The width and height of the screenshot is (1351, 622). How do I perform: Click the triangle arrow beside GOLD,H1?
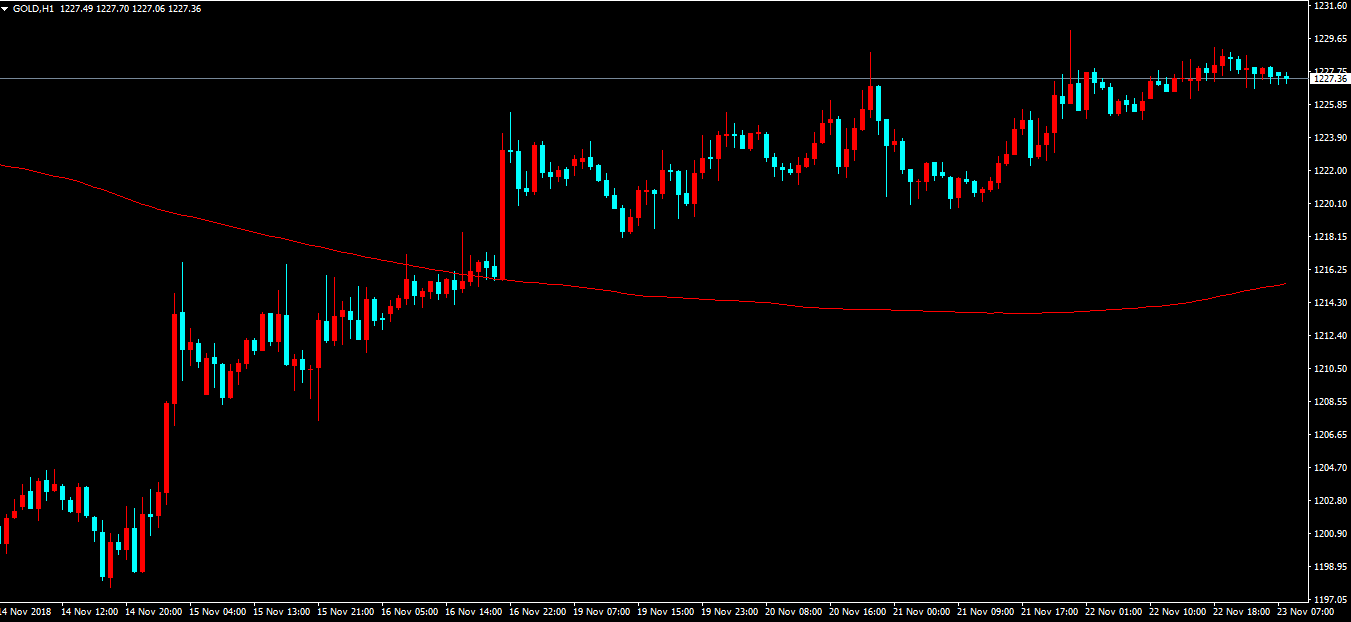(5, 9)
